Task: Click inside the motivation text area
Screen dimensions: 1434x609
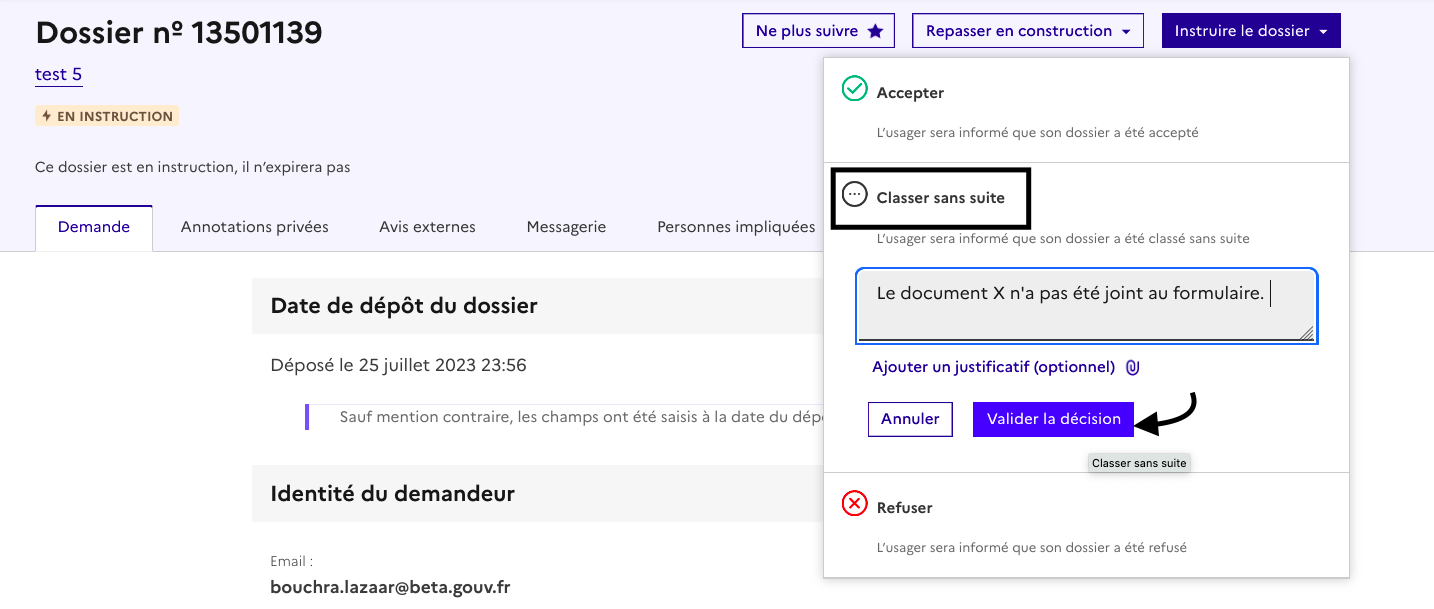Action: pyautogui.click(x=1085, y=306)
